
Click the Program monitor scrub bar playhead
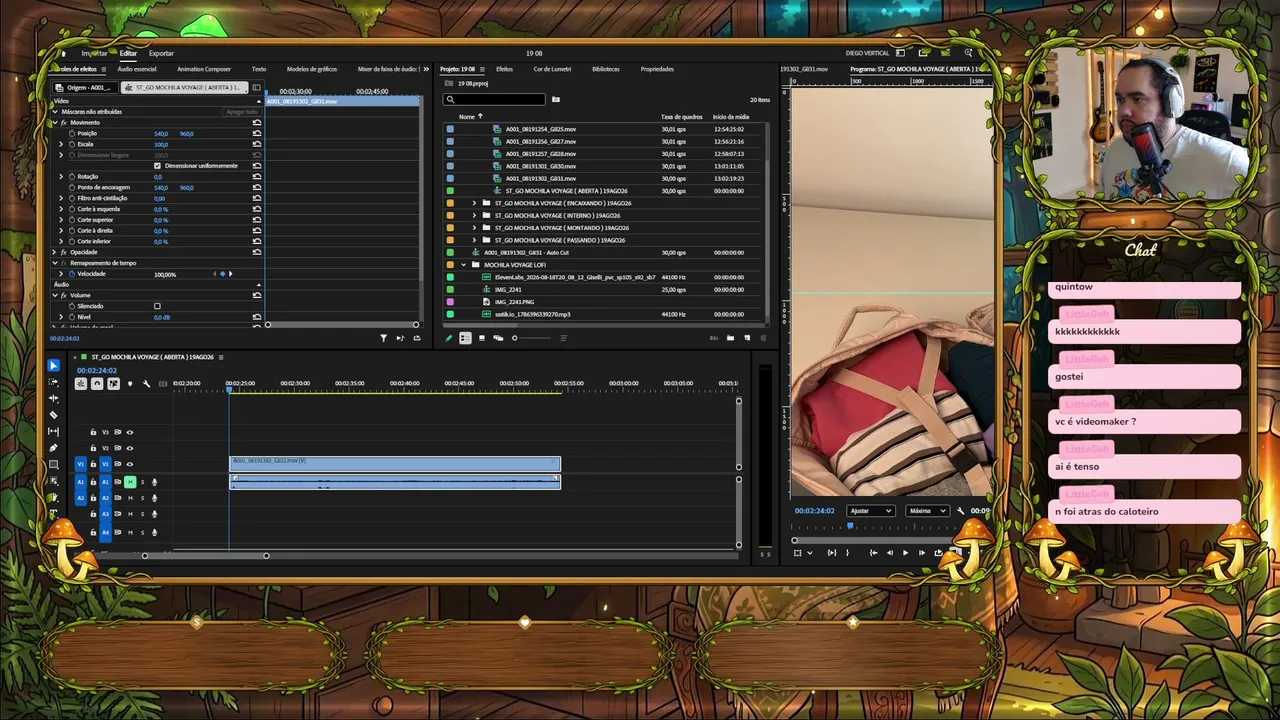pyautogui.click(x=851, y=525)
